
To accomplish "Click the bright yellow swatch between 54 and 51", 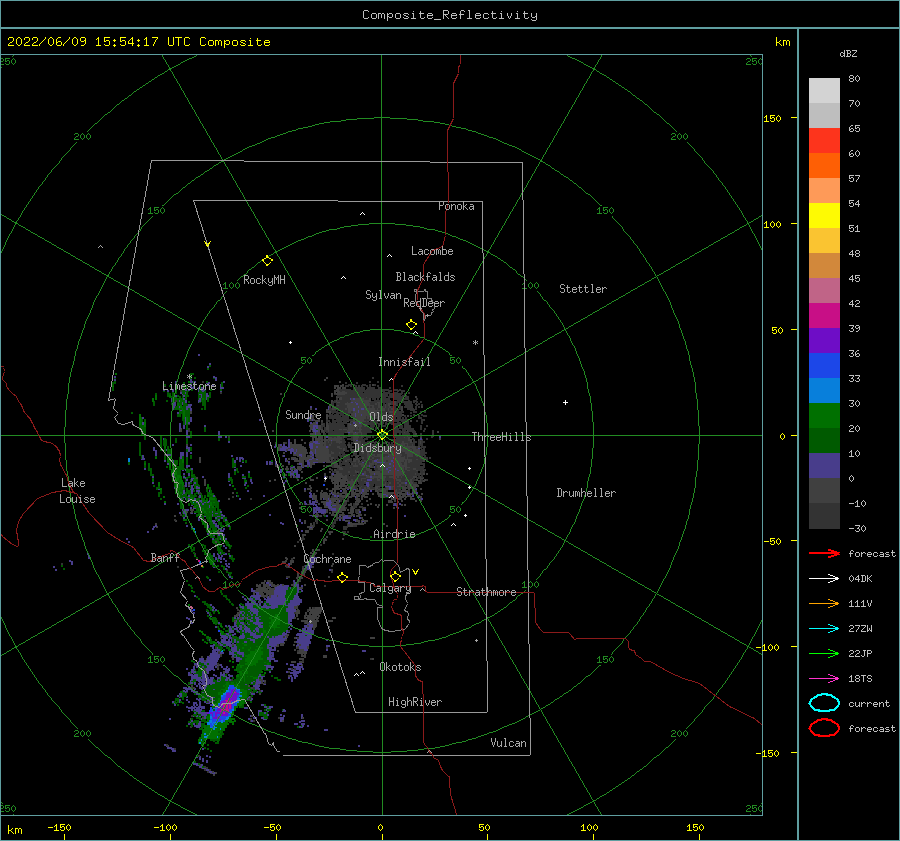I will (824, 215).
